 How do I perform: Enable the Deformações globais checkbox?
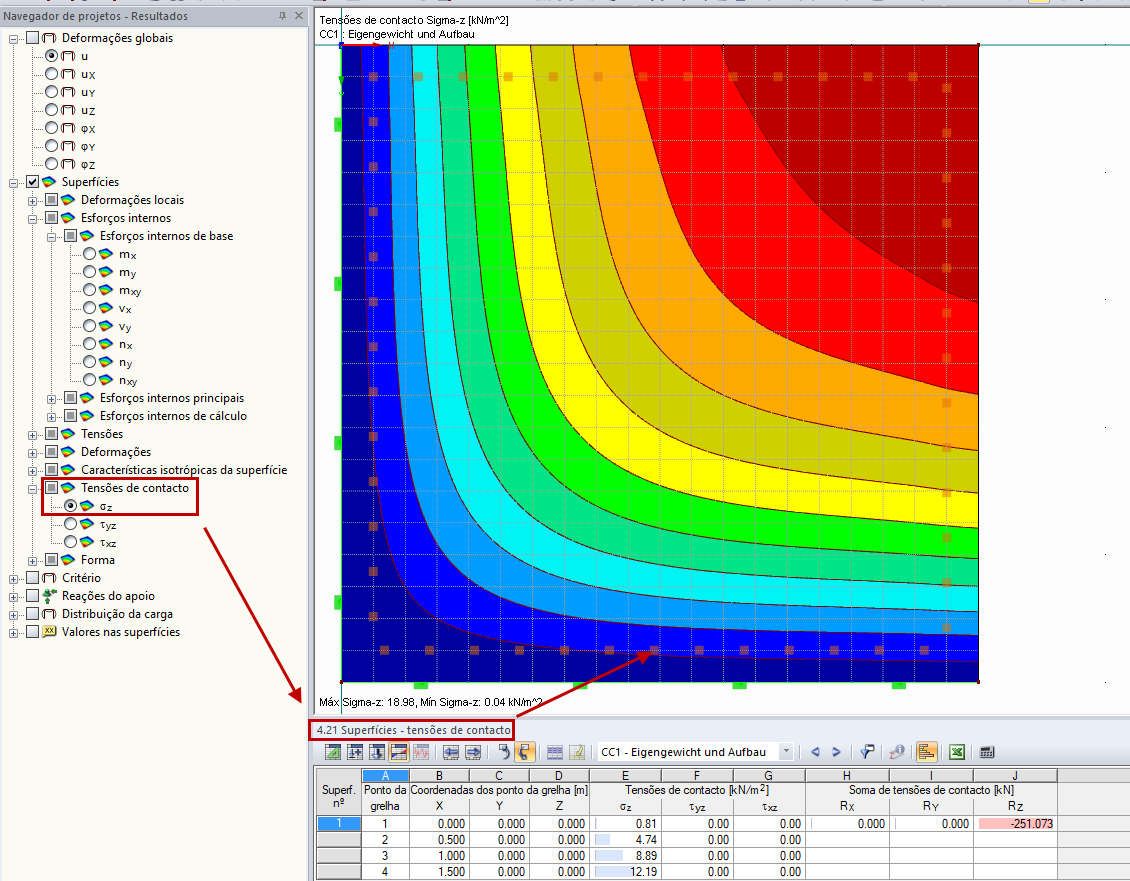pos(32,37)
